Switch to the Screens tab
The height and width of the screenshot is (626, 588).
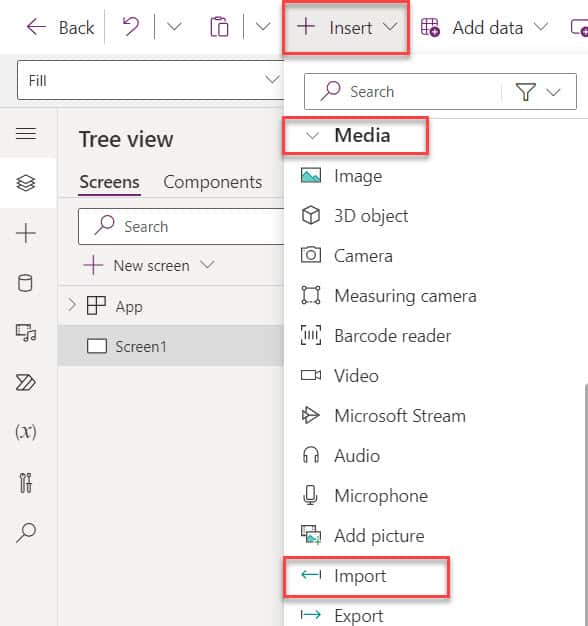click(109, 182)
